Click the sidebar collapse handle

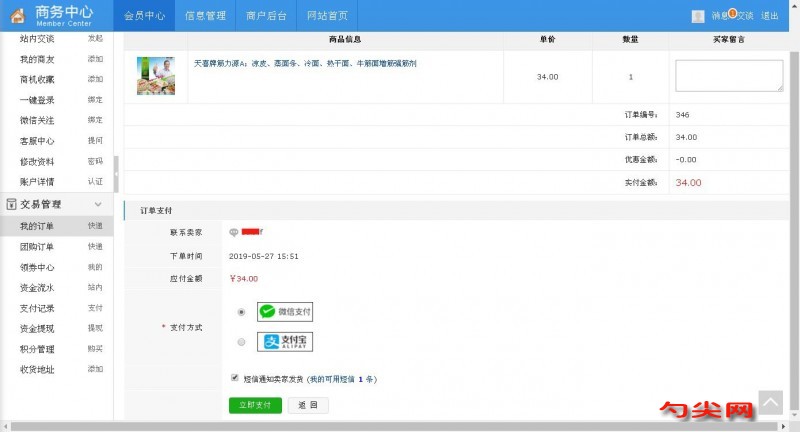click(x=116, y=174)
